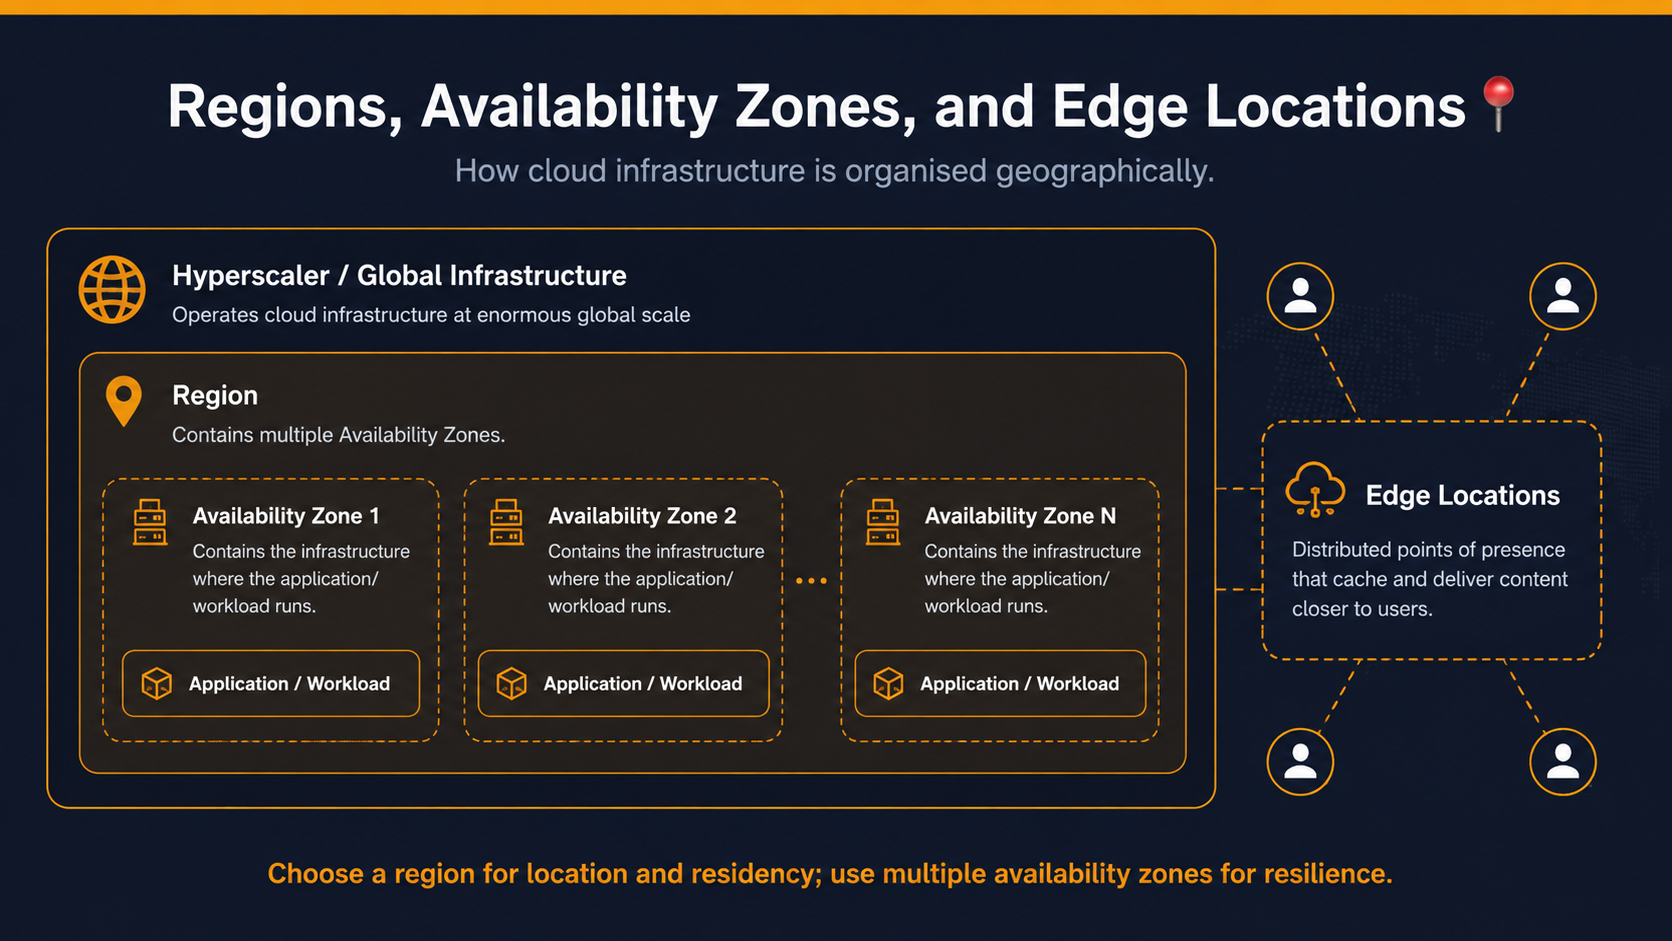The width and height of the screenshot is (1672, 941).
Task: Click the Region heading text
Action: 215,395
